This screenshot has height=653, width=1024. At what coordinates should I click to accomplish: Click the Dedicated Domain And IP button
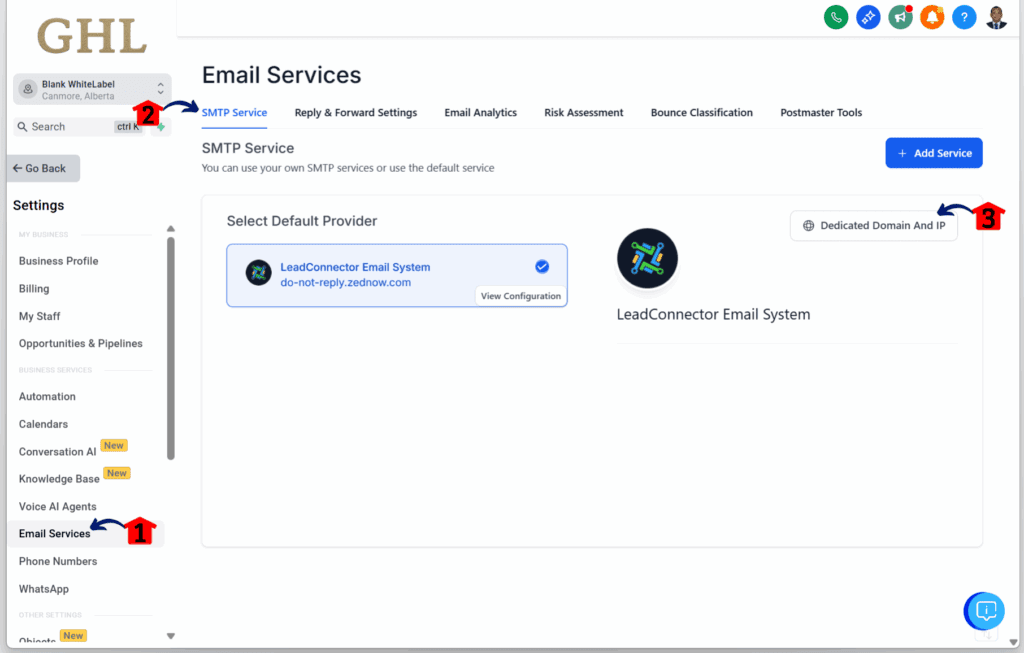874,225
